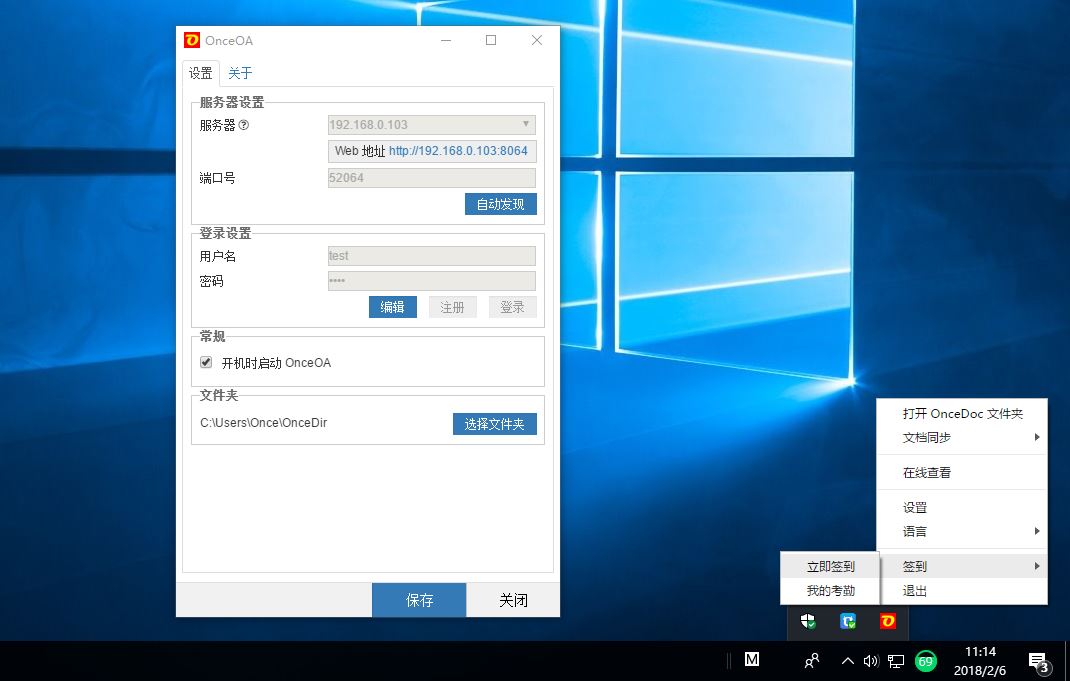Uncheck 开机时启动 OnceOA
Viewport: 1070px width, 681px height.
[206, 362]
